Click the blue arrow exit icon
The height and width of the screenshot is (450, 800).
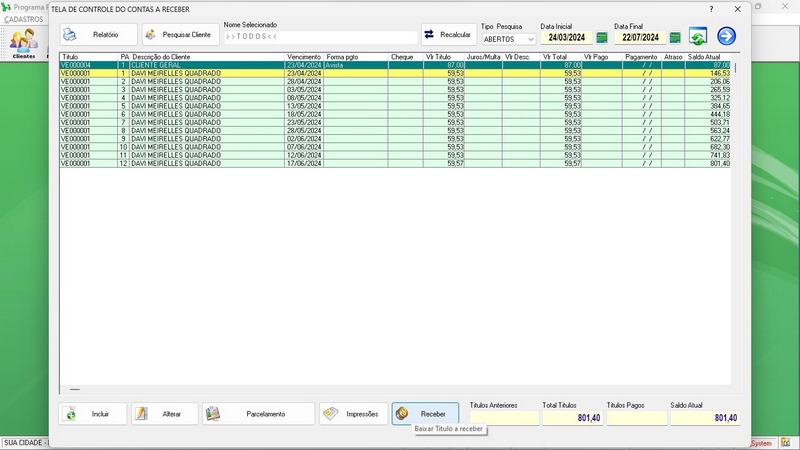(727, 37)
